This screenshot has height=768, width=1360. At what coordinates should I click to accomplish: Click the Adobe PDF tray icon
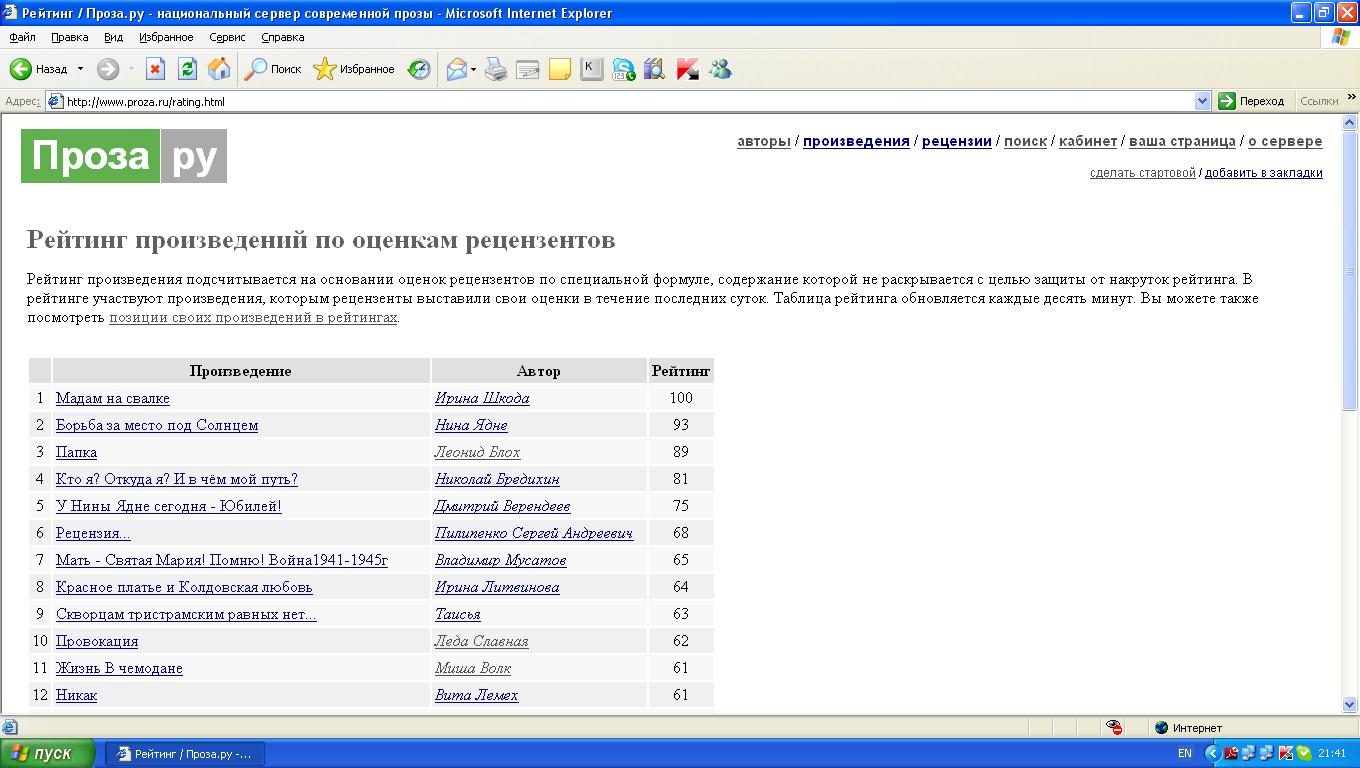pos(1232,753)
